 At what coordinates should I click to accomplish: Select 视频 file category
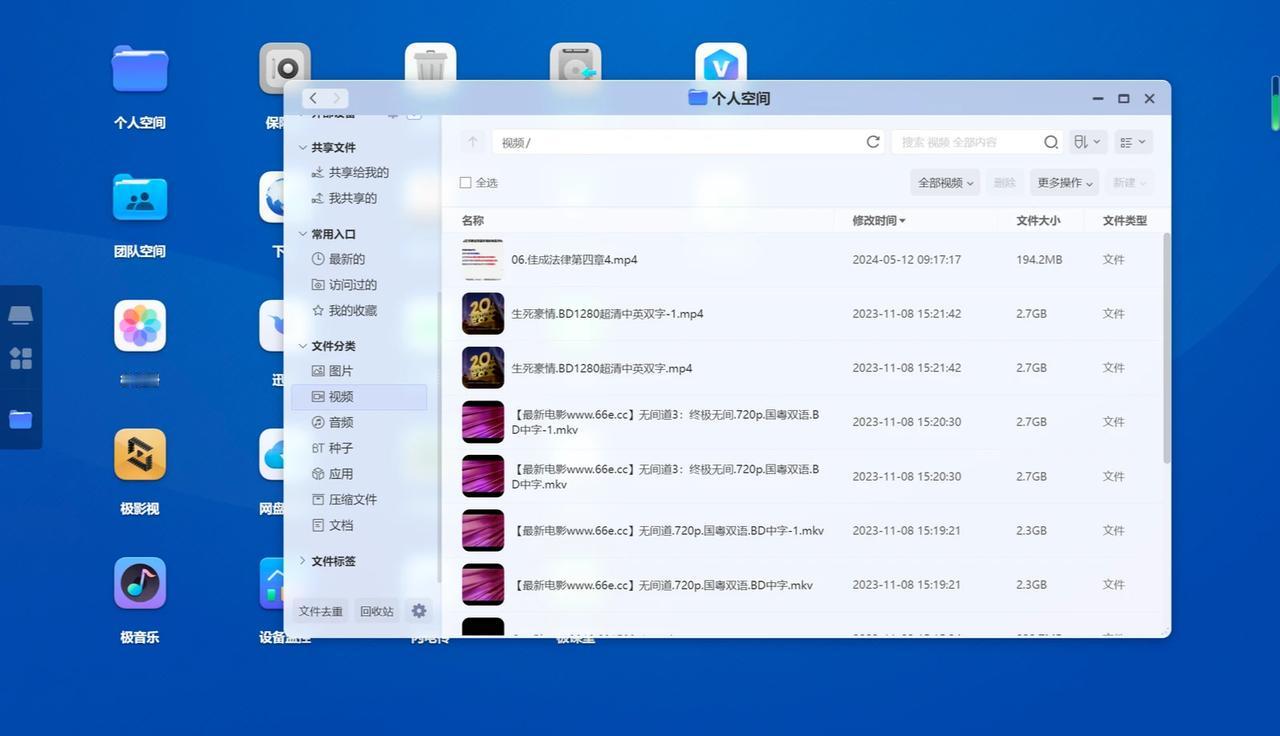359,397
